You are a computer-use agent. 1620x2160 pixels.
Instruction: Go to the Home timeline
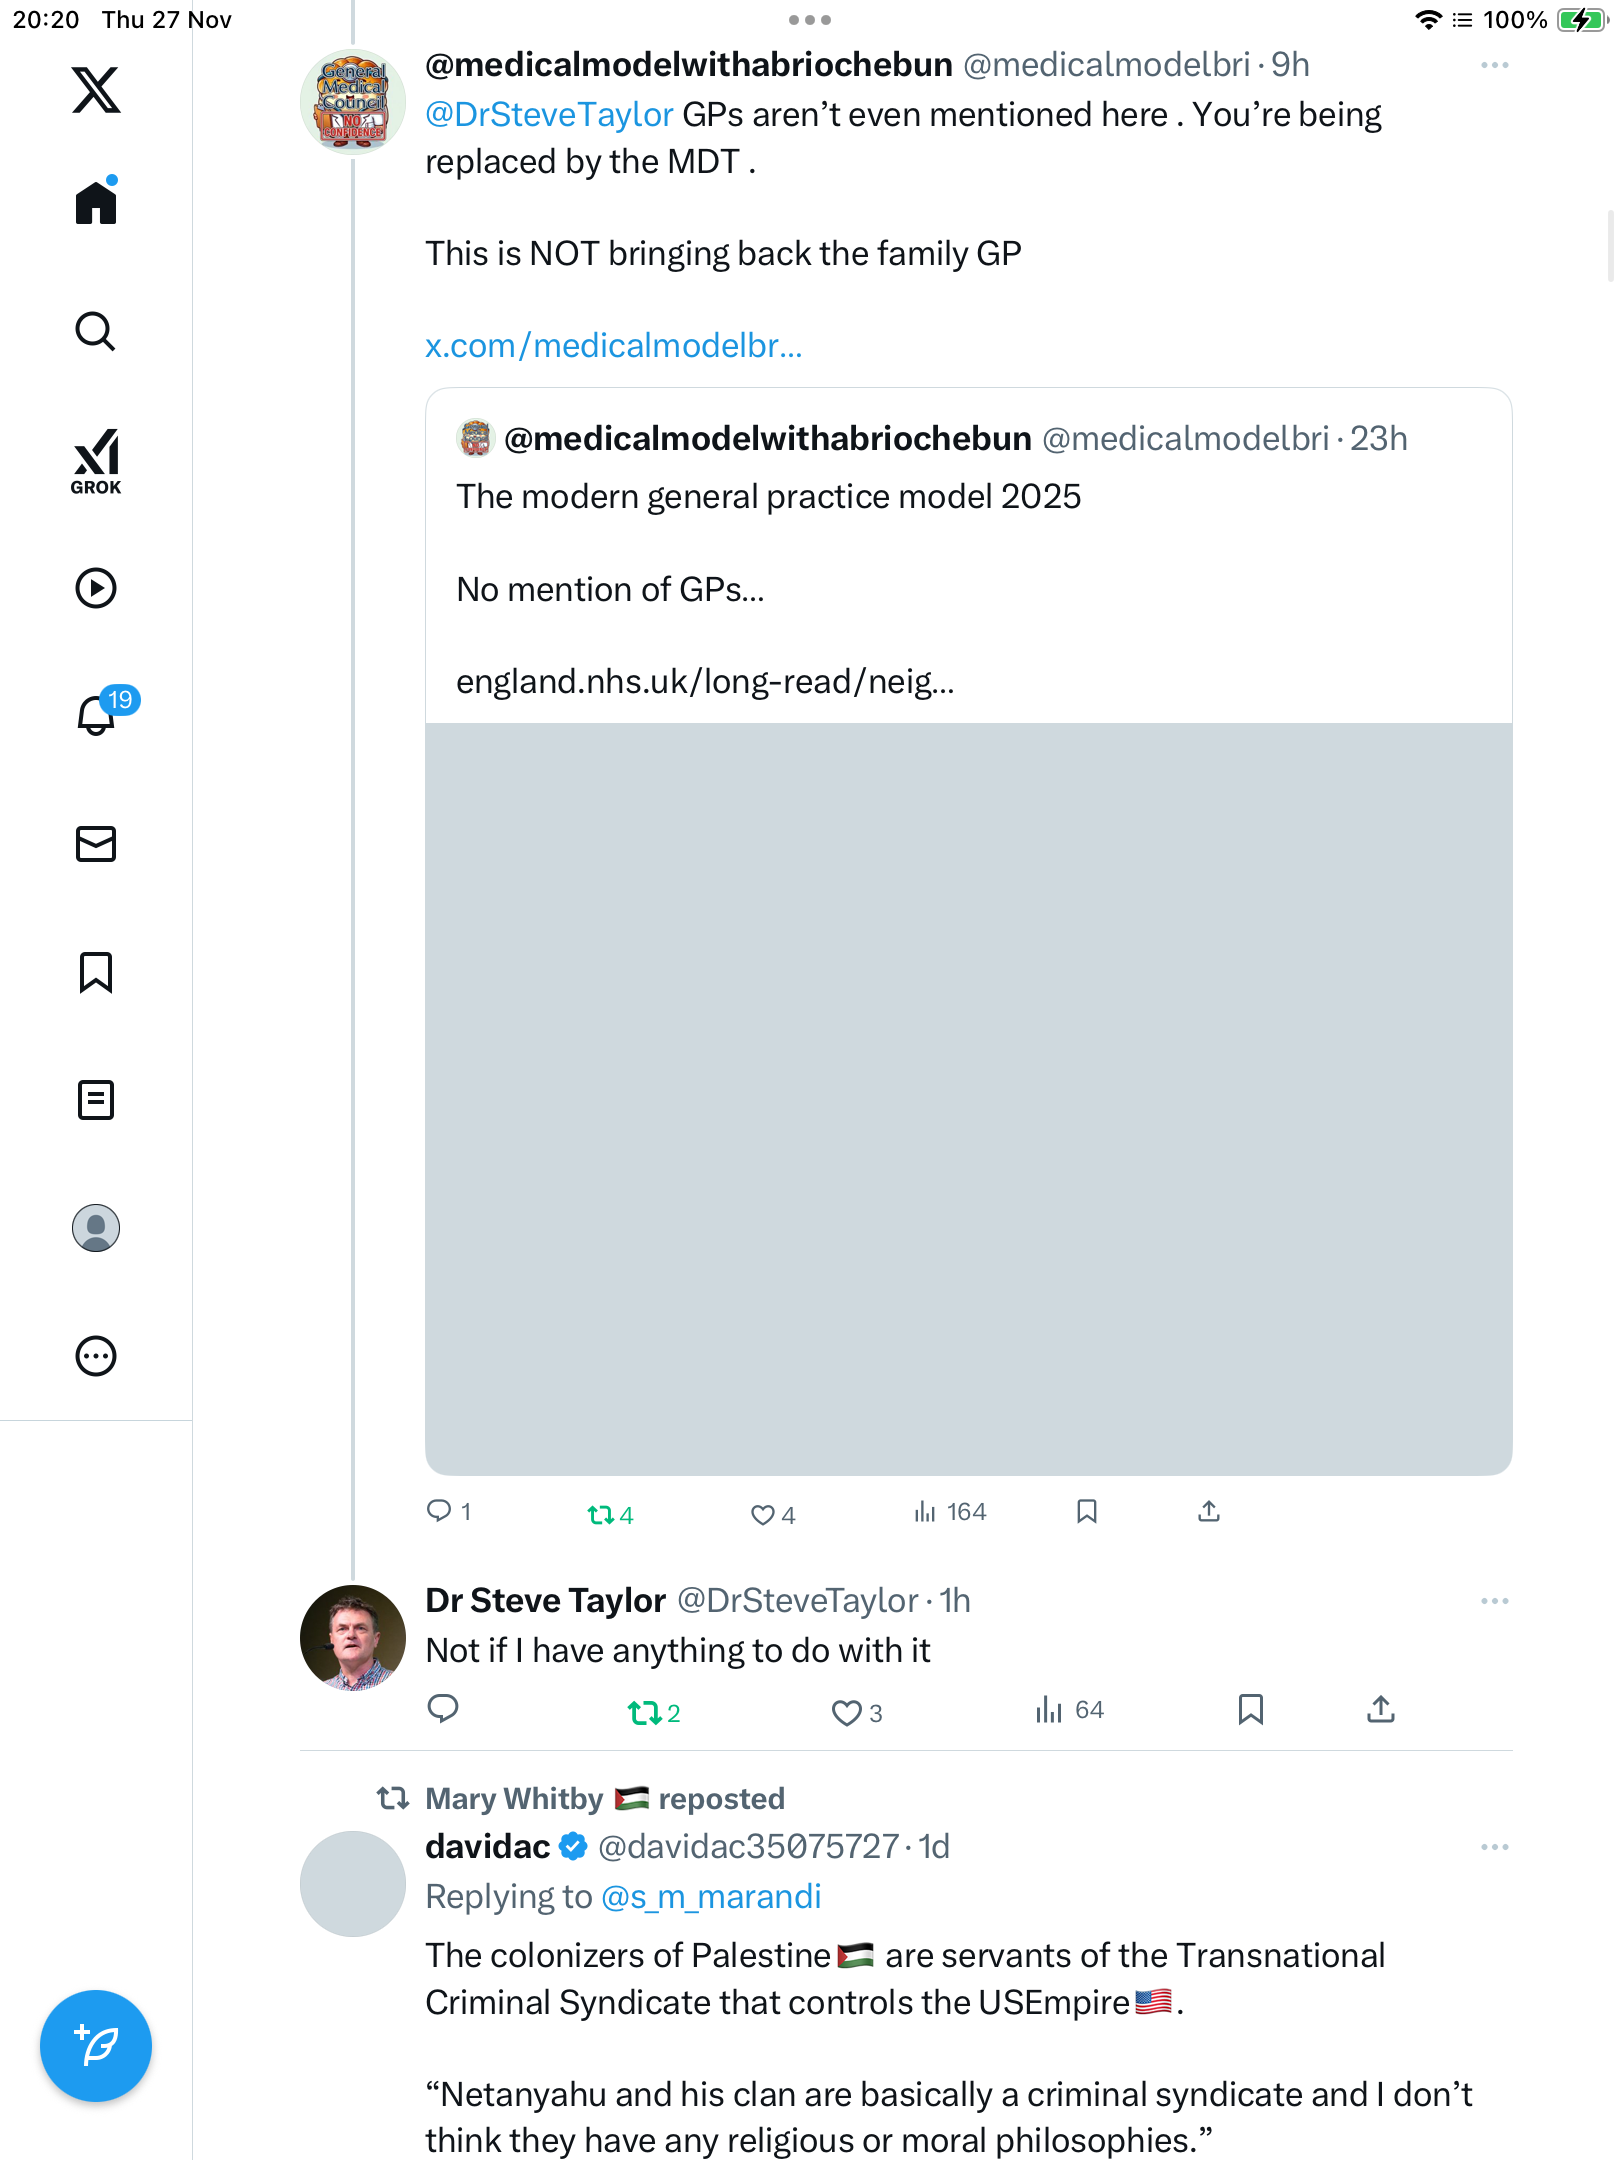(x=96, y=203)
